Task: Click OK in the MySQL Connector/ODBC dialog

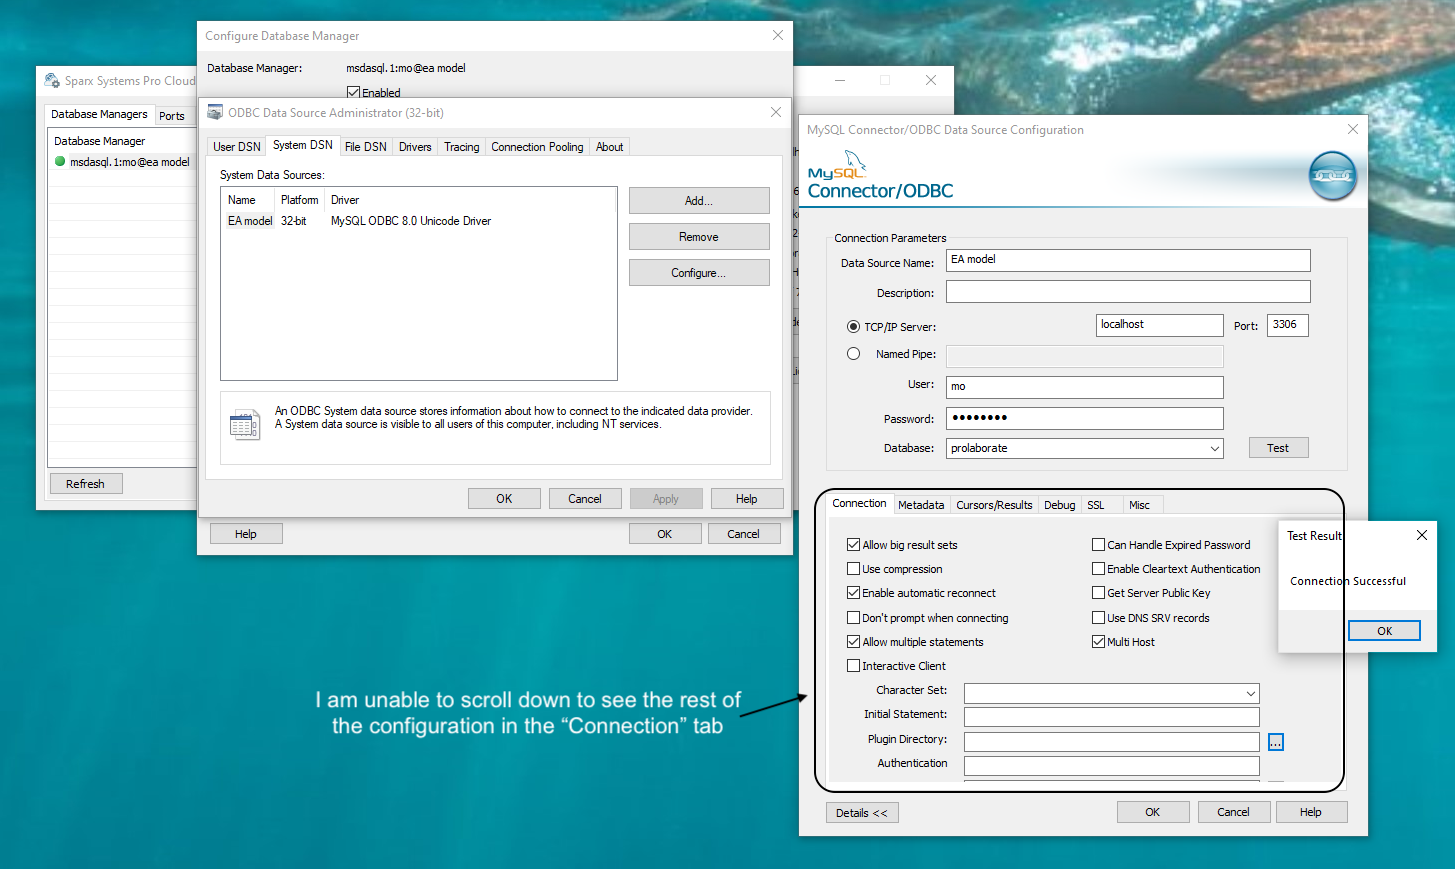Action: pyautogui.click(x=1153, y=812)
